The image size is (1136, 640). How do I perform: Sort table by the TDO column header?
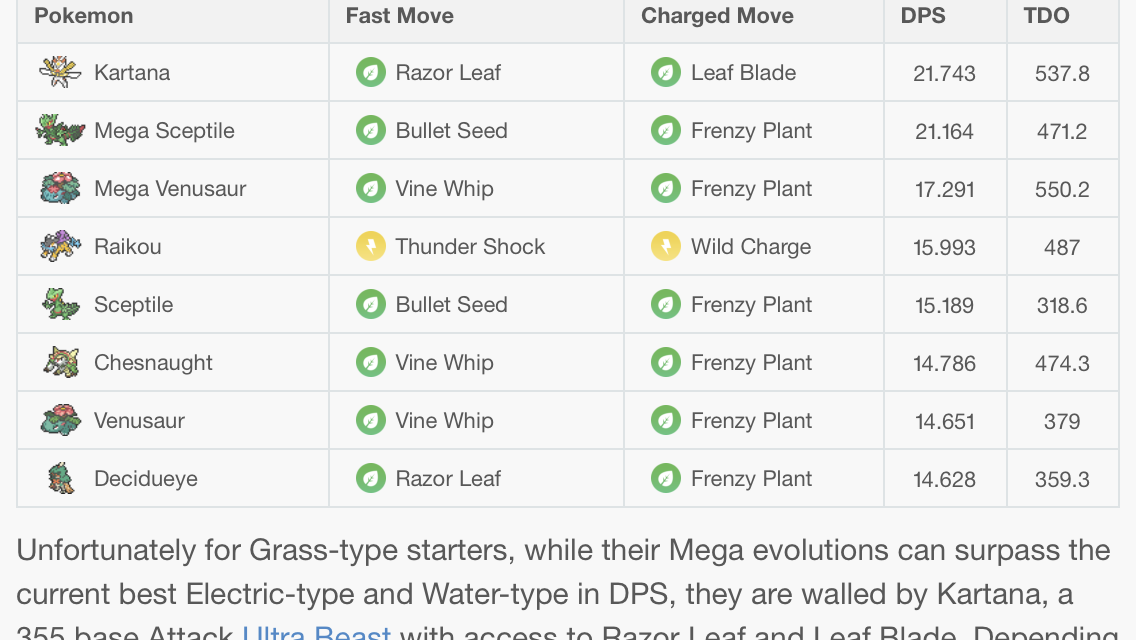[1046, 16]
